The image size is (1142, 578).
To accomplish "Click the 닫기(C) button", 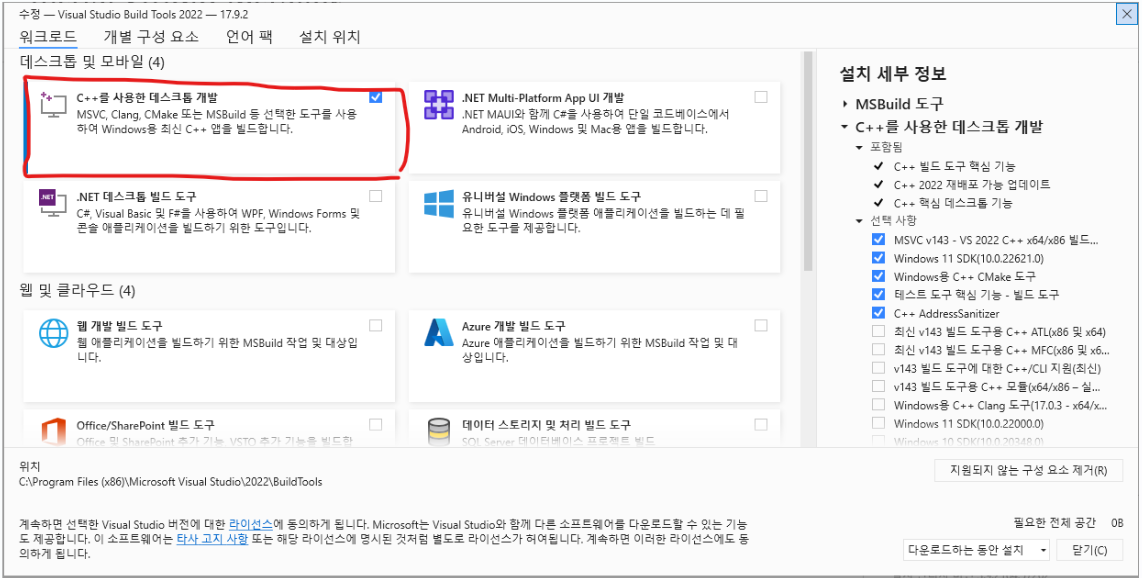I will coord(1090,550).
